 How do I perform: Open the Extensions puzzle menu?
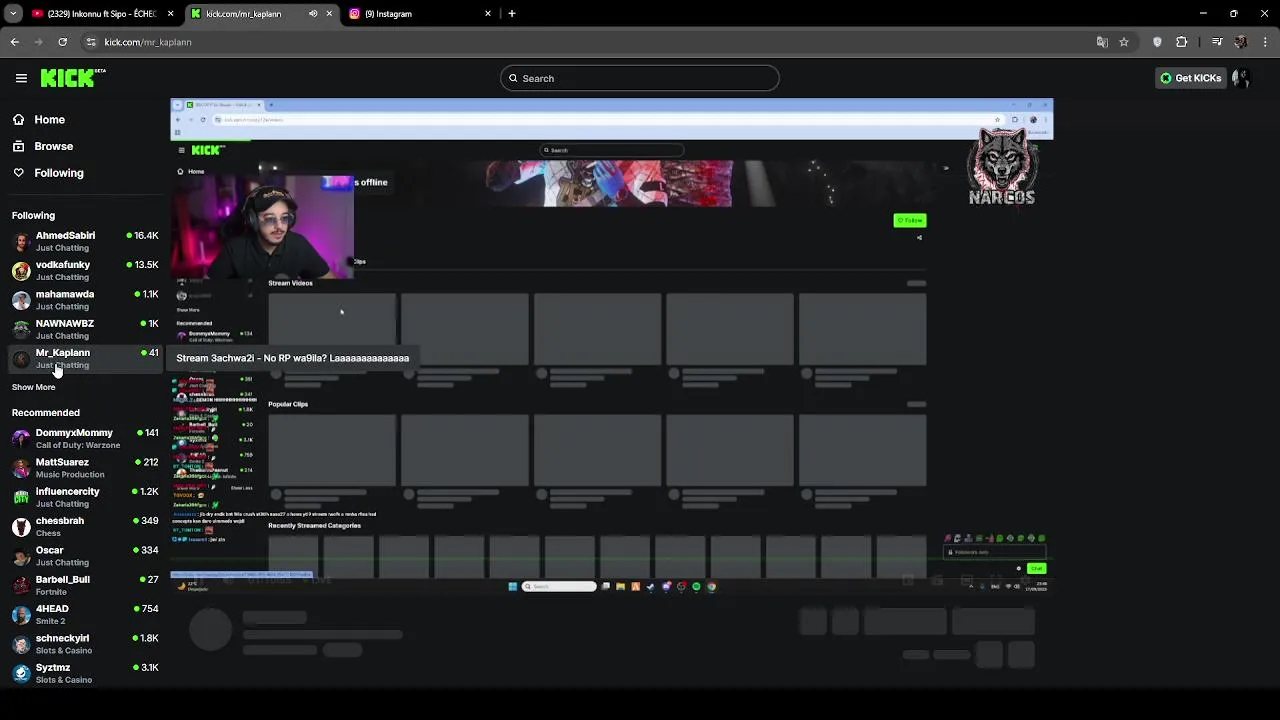coord(1182,42)
